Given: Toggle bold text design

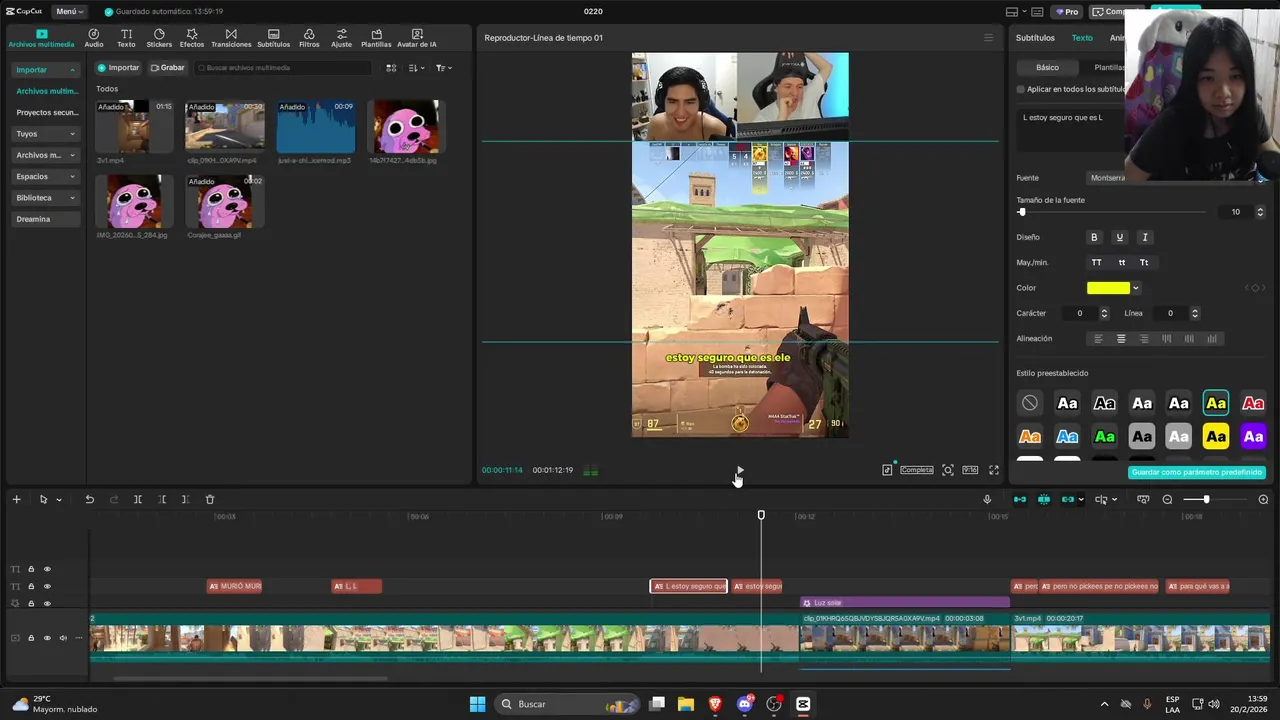Looking at the screenshot, I should pos(1094,237).
